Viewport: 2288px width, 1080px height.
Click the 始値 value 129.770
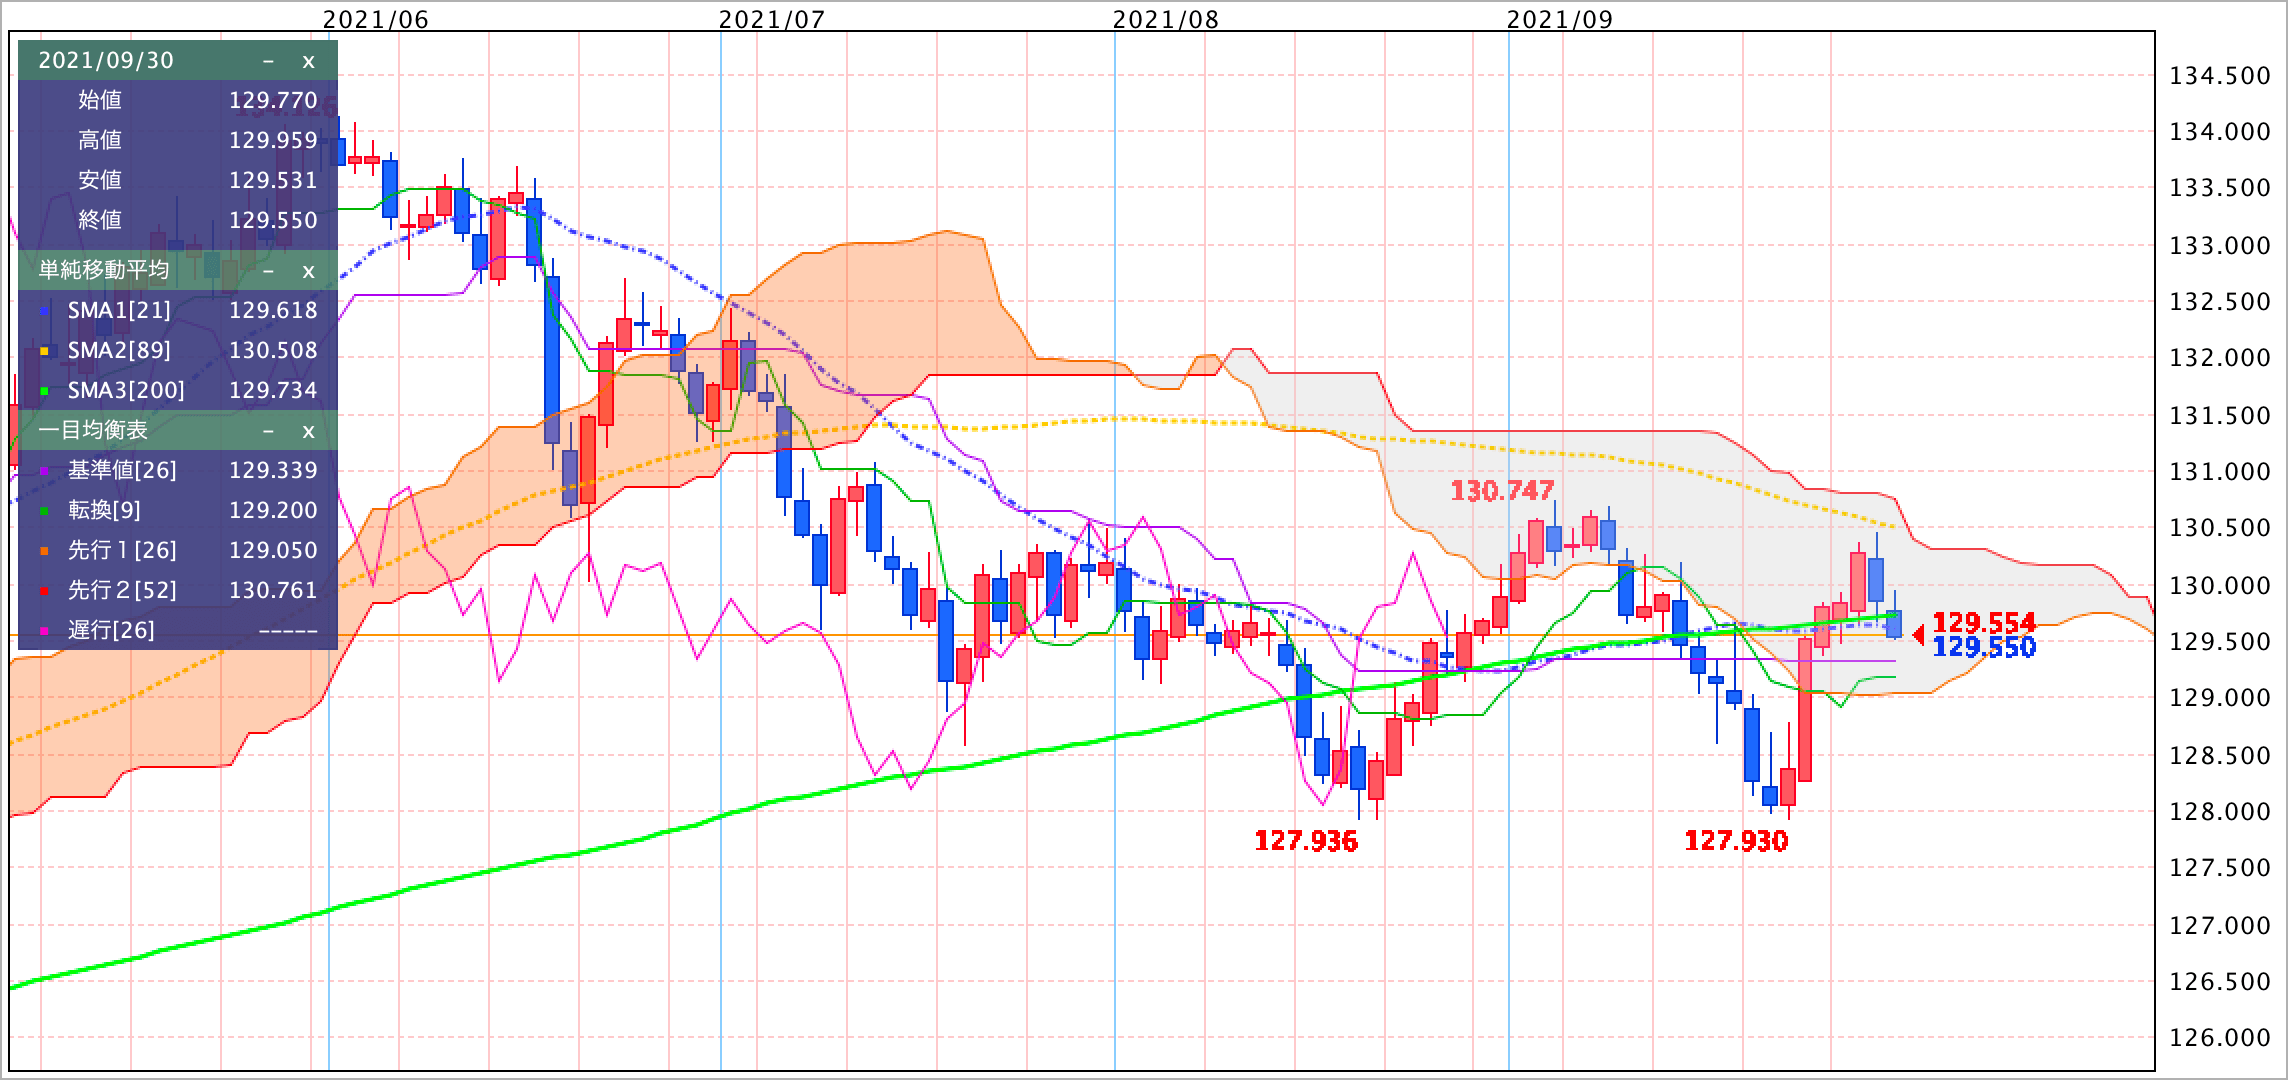click(273, 100)
